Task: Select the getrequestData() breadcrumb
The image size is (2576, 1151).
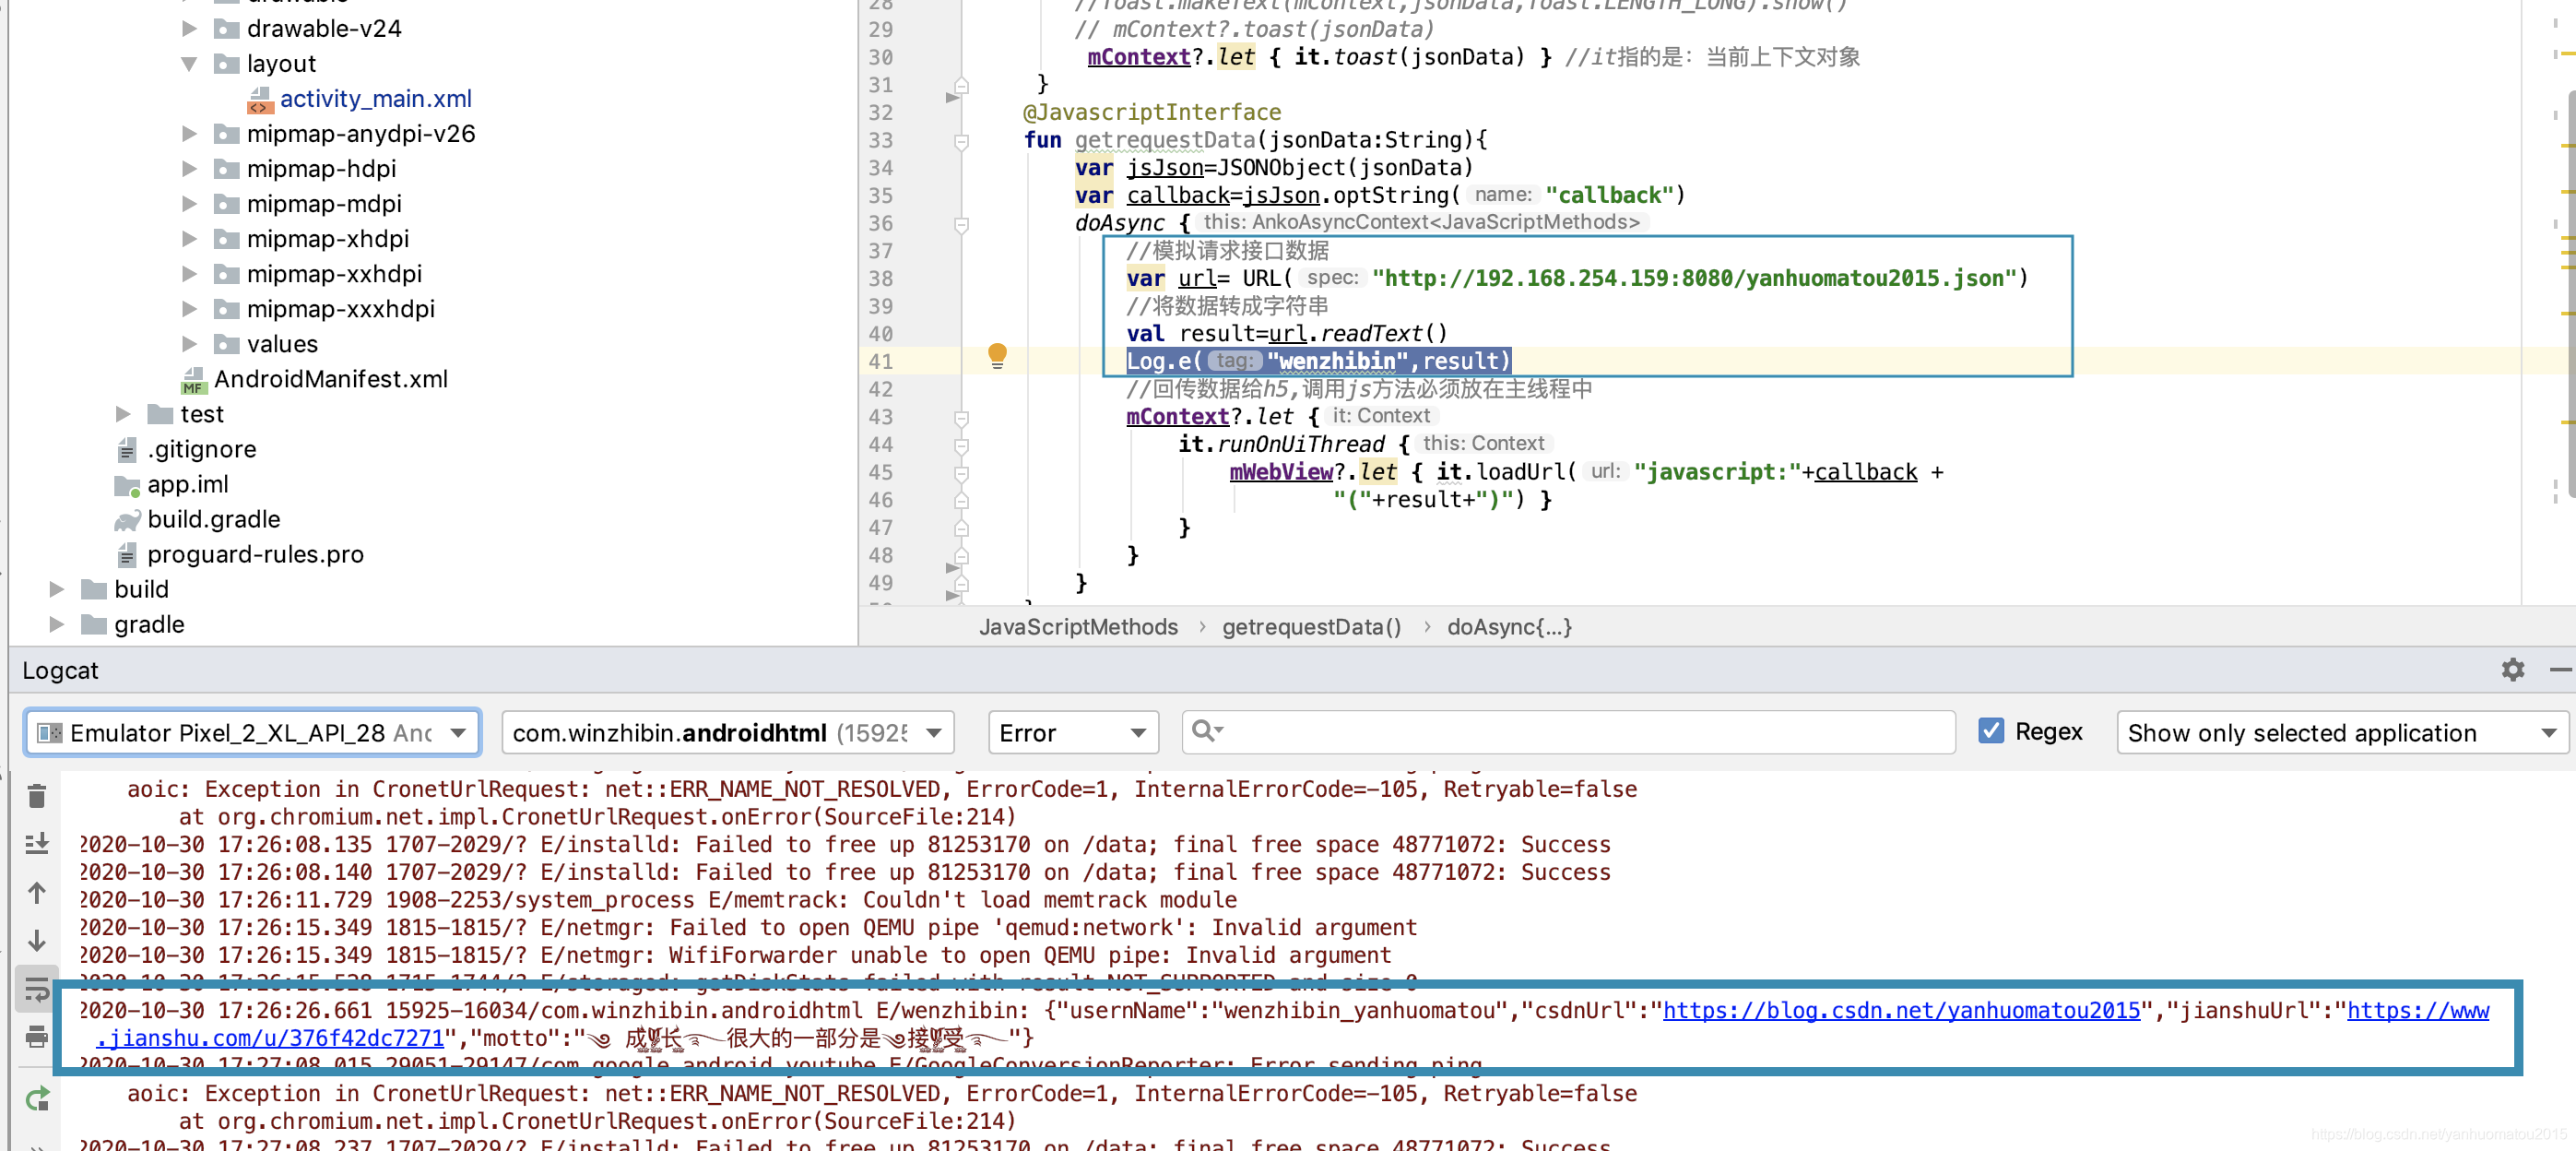Action: tap(1311, 627)
